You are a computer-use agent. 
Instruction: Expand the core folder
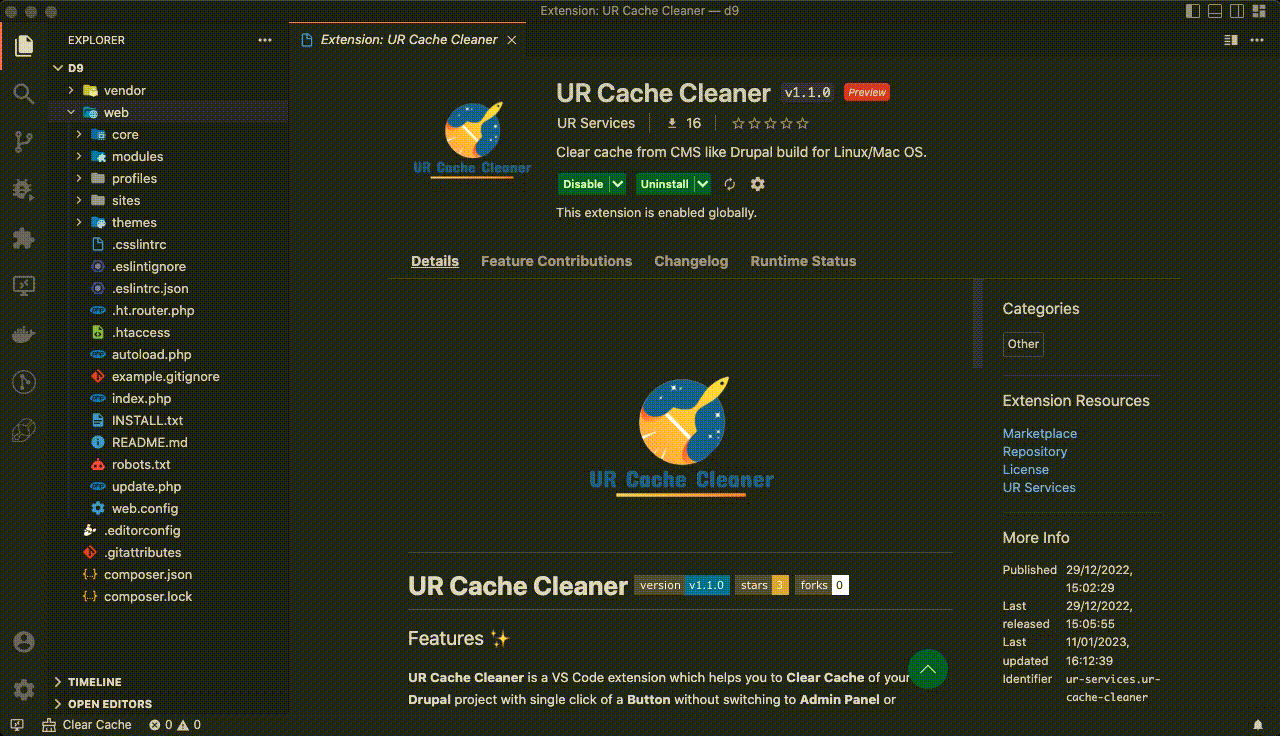click(x=79, y=134)
